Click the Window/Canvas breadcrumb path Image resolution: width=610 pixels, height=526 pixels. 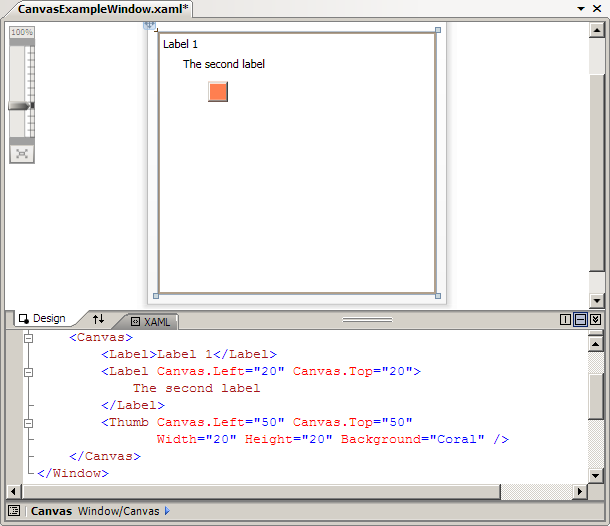[119, 511]
